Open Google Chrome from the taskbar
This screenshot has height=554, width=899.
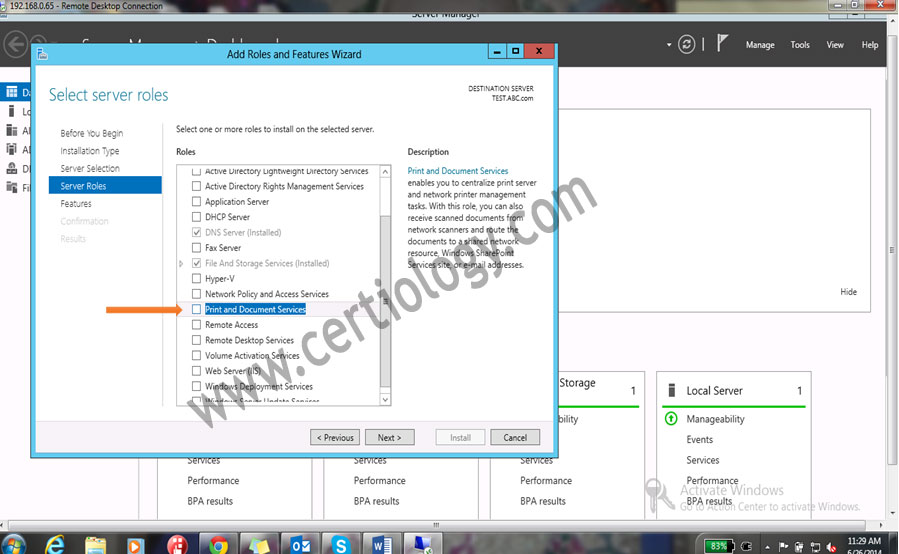[218, 545]
